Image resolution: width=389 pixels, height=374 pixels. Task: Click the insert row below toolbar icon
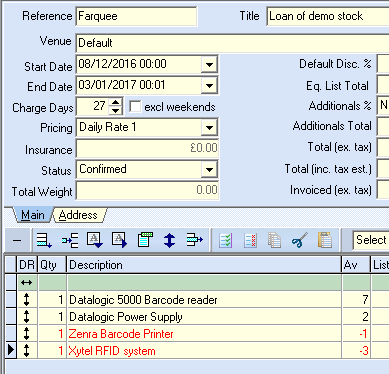pos(44,240)
